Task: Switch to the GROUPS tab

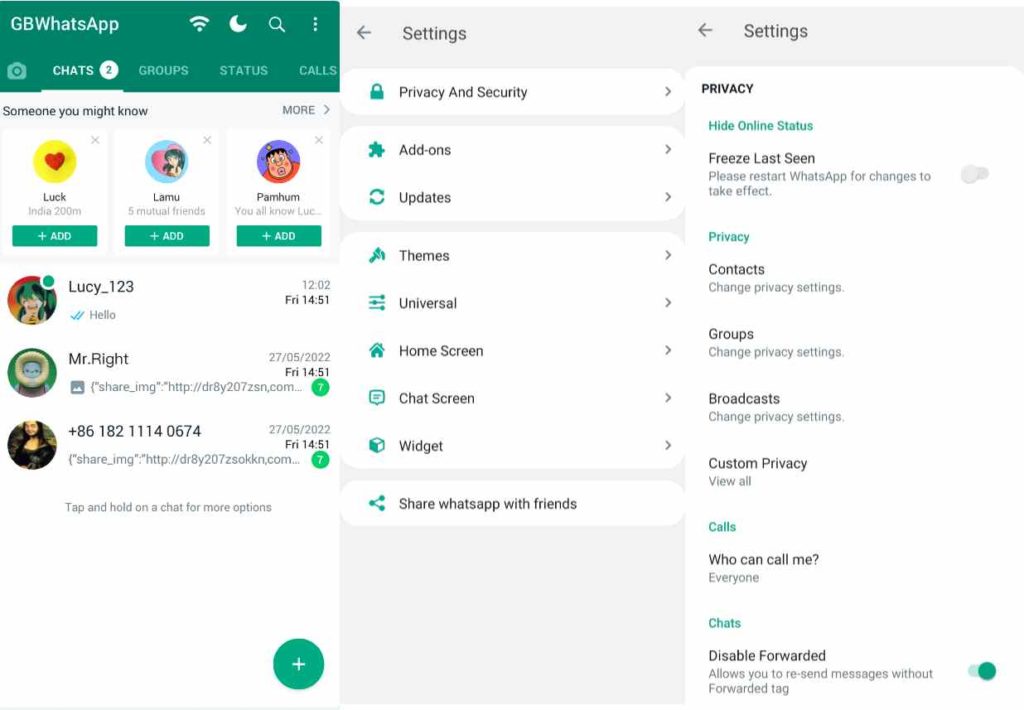Action: pos(163,70)
